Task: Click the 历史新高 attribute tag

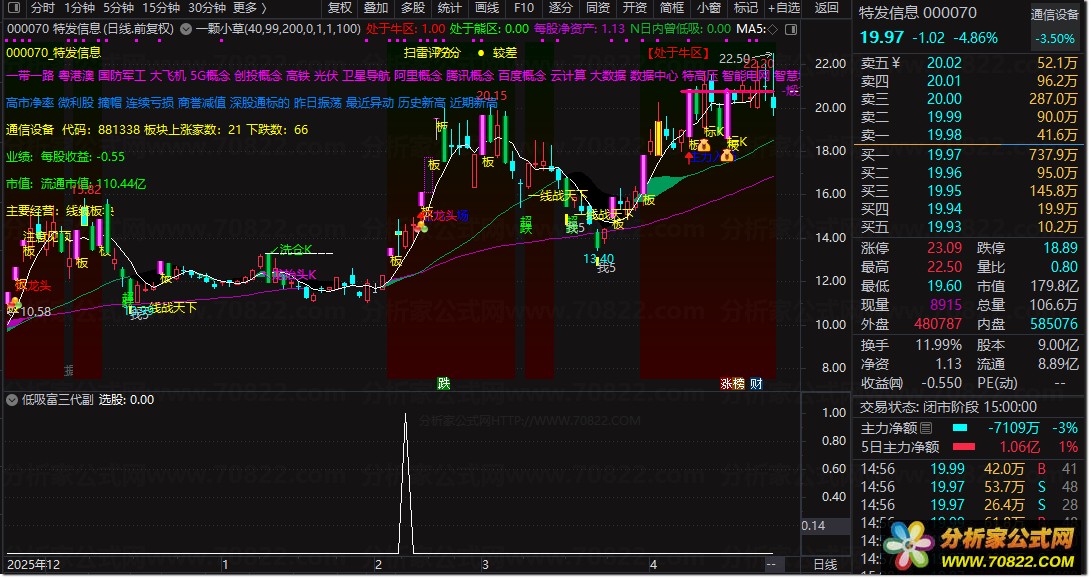Action: pos(422,103)
